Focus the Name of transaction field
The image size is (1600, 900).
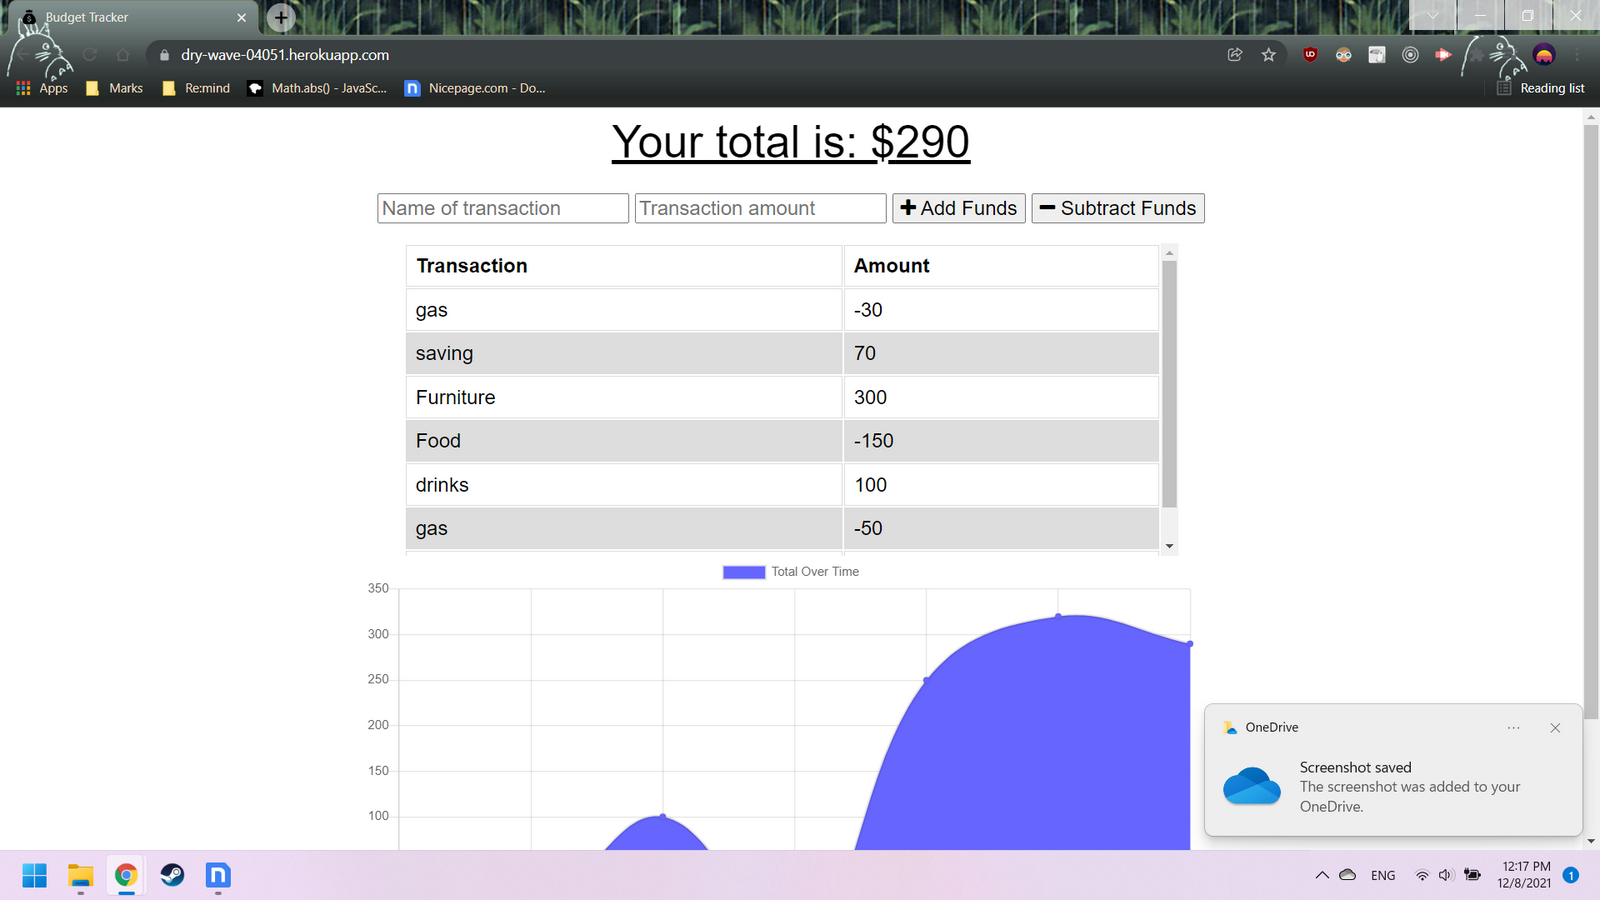[503, 208]
